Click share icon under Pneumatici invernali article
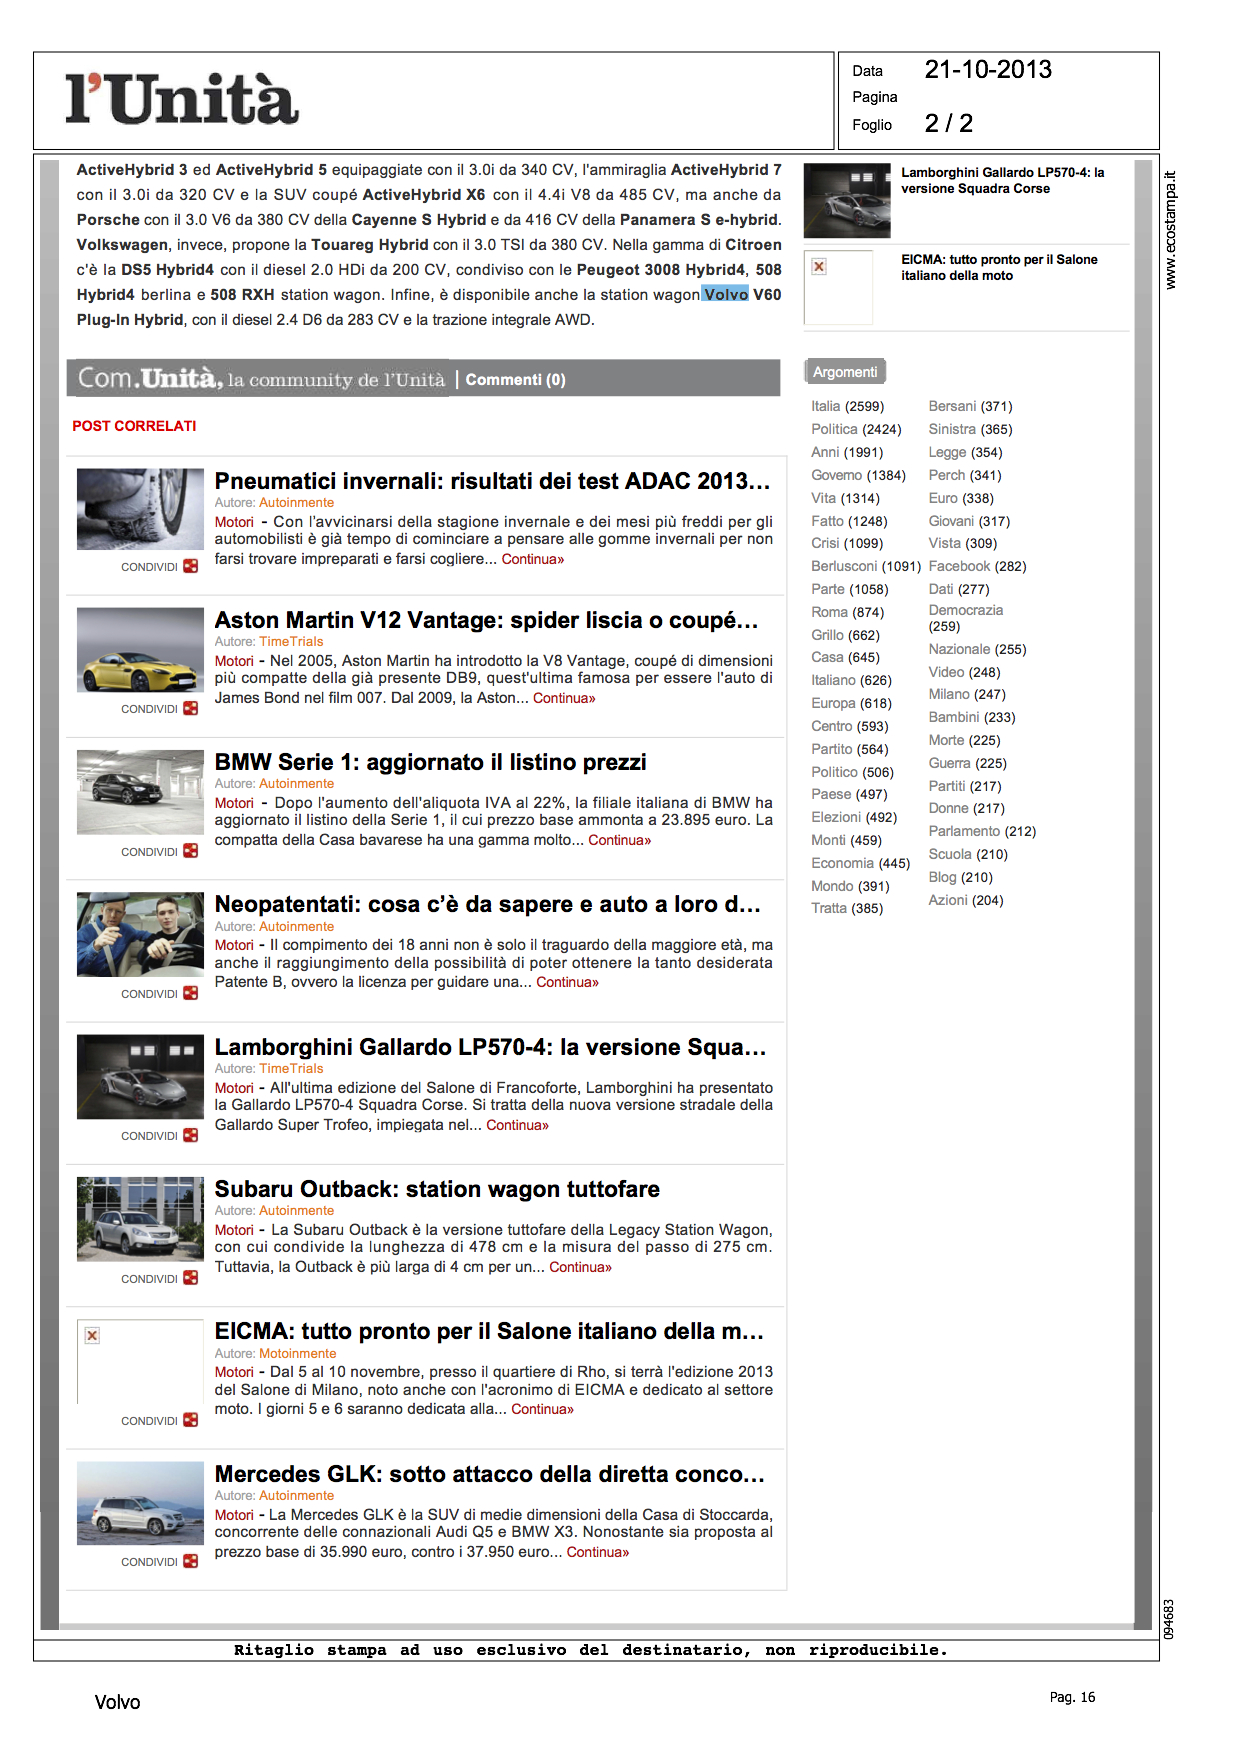Viewport: 1248px width, 1751px height. pyautogui.click(x=190, y=566)
